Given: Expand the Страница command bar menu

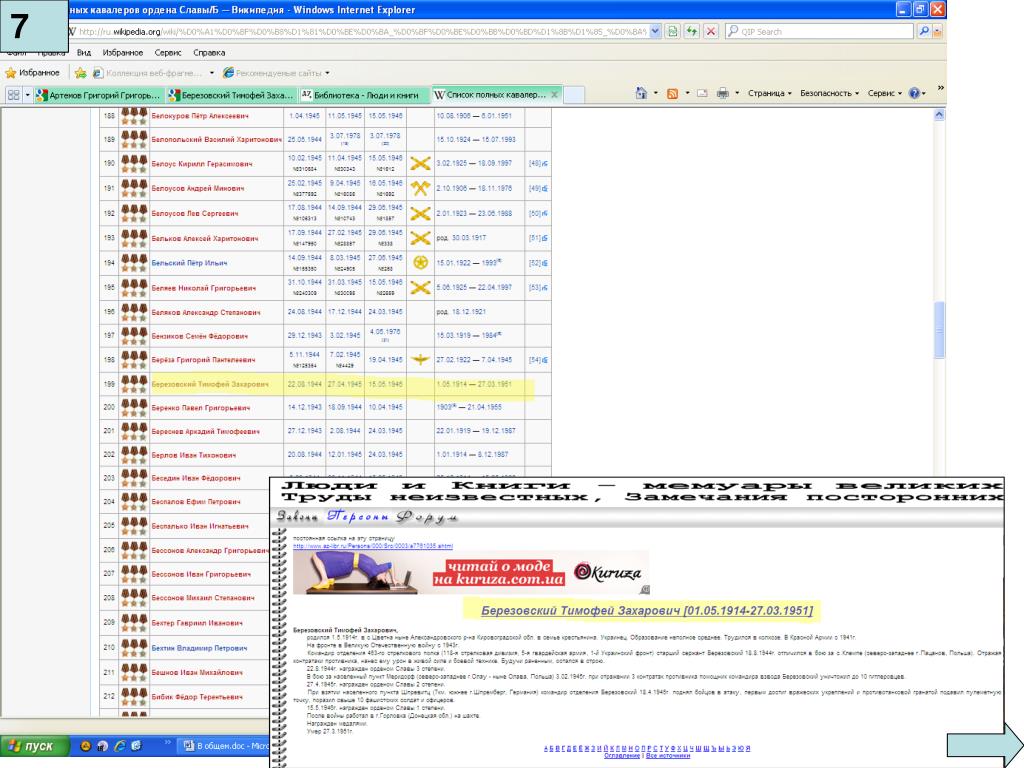Looking at the screenshot, I should [769, 93].
